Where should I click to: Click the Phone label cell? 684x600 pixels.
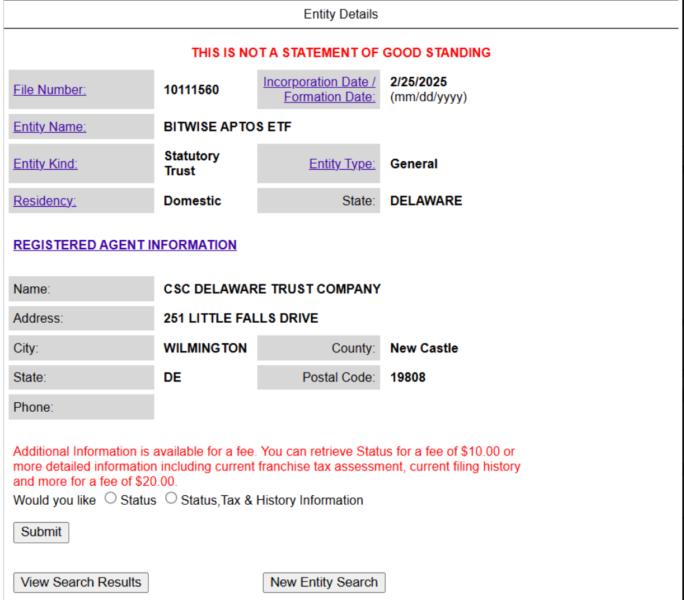pos(81,407)
